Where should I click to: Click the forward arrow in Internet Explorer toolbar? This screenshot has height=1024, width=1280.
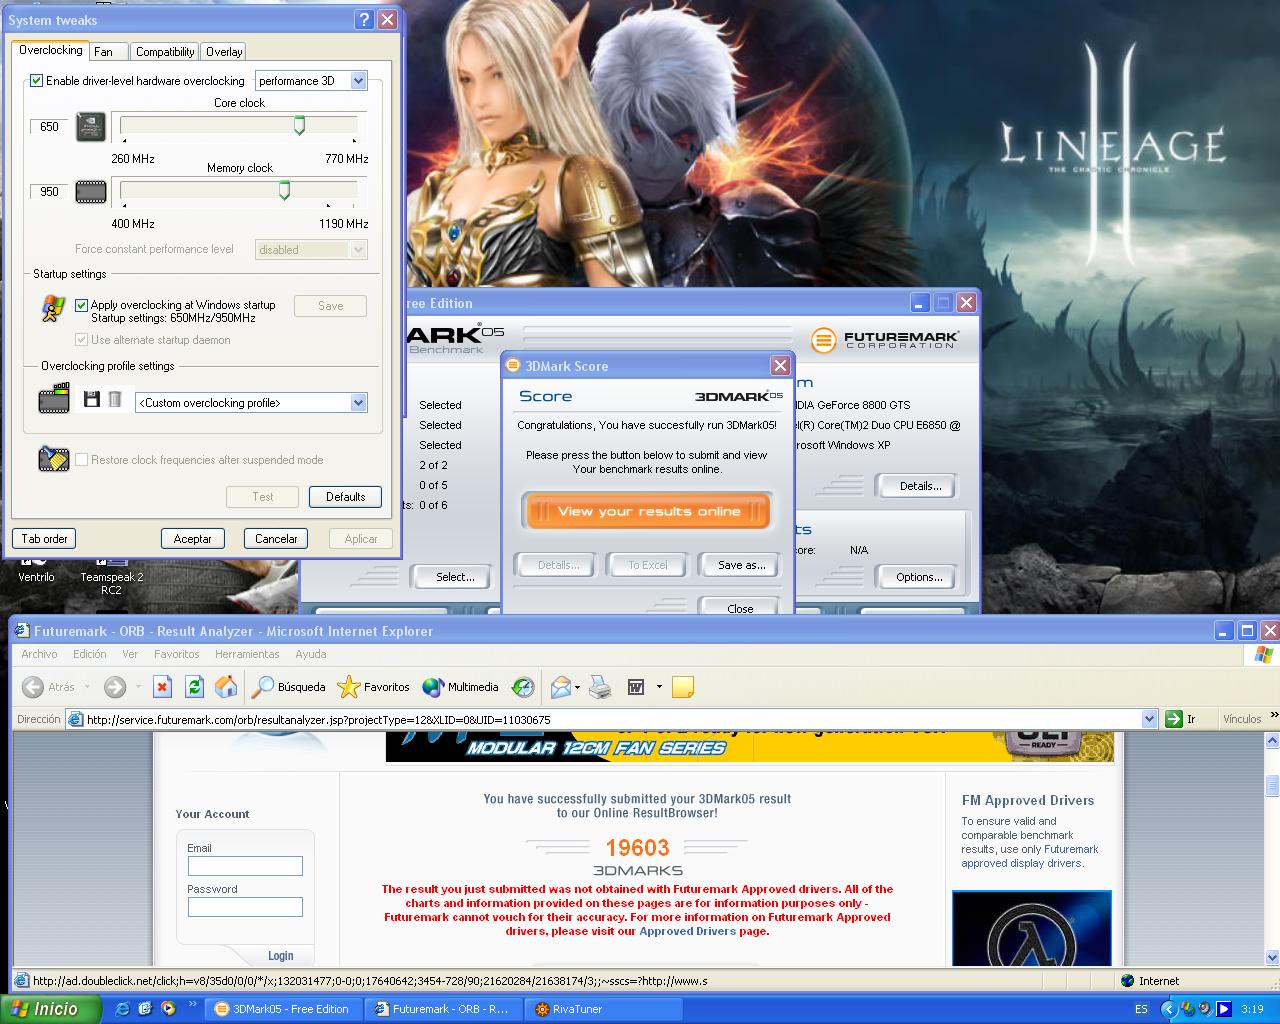(x=115, y=687)
